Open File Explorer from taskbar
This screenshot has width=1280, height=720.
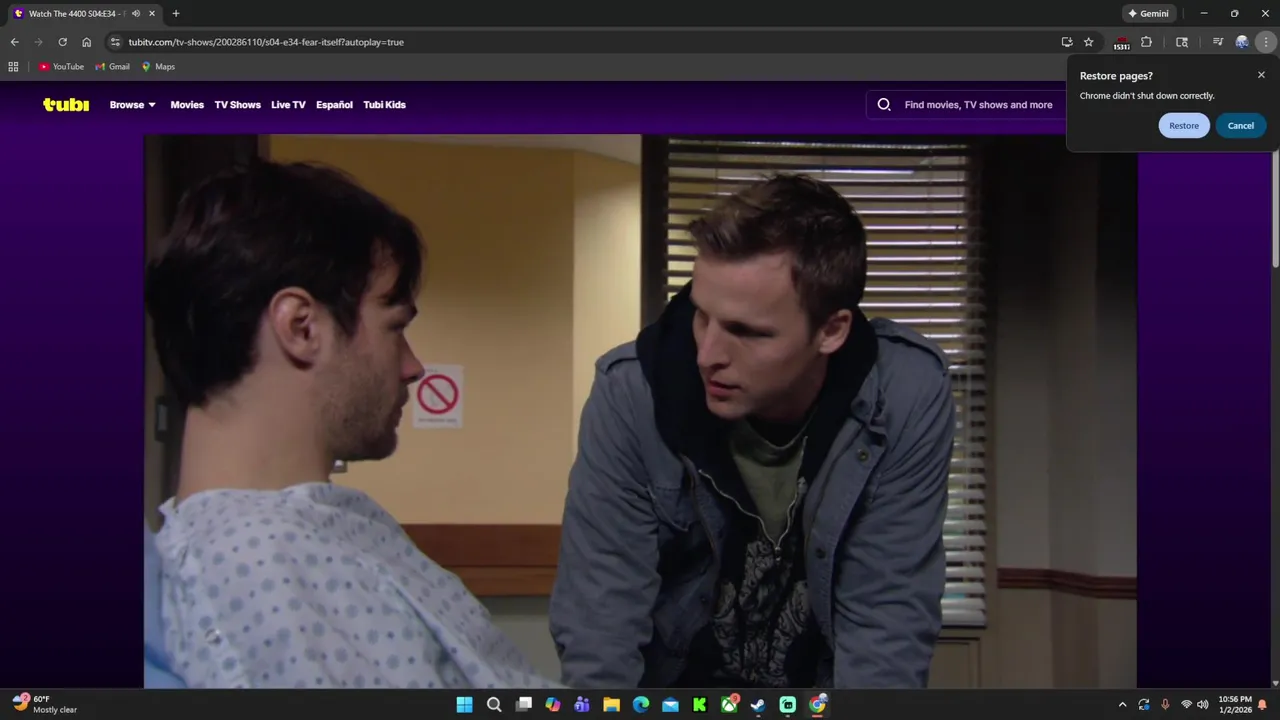611,705
